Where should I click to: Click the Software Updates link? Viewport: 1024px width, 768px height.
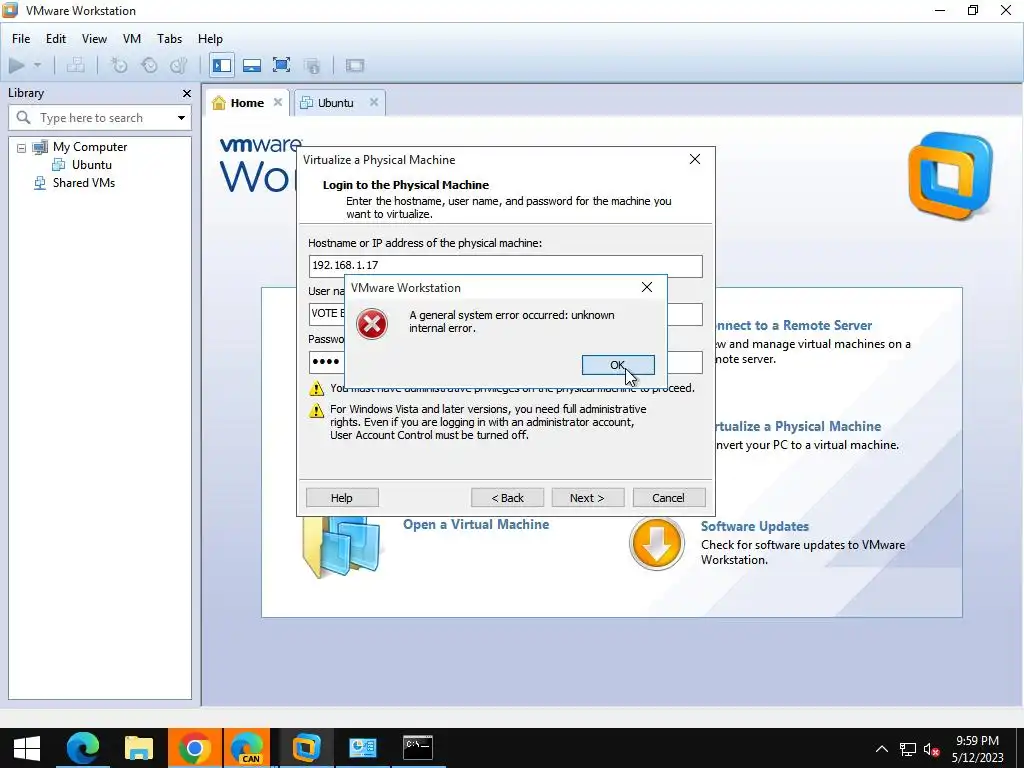[755, 526]
